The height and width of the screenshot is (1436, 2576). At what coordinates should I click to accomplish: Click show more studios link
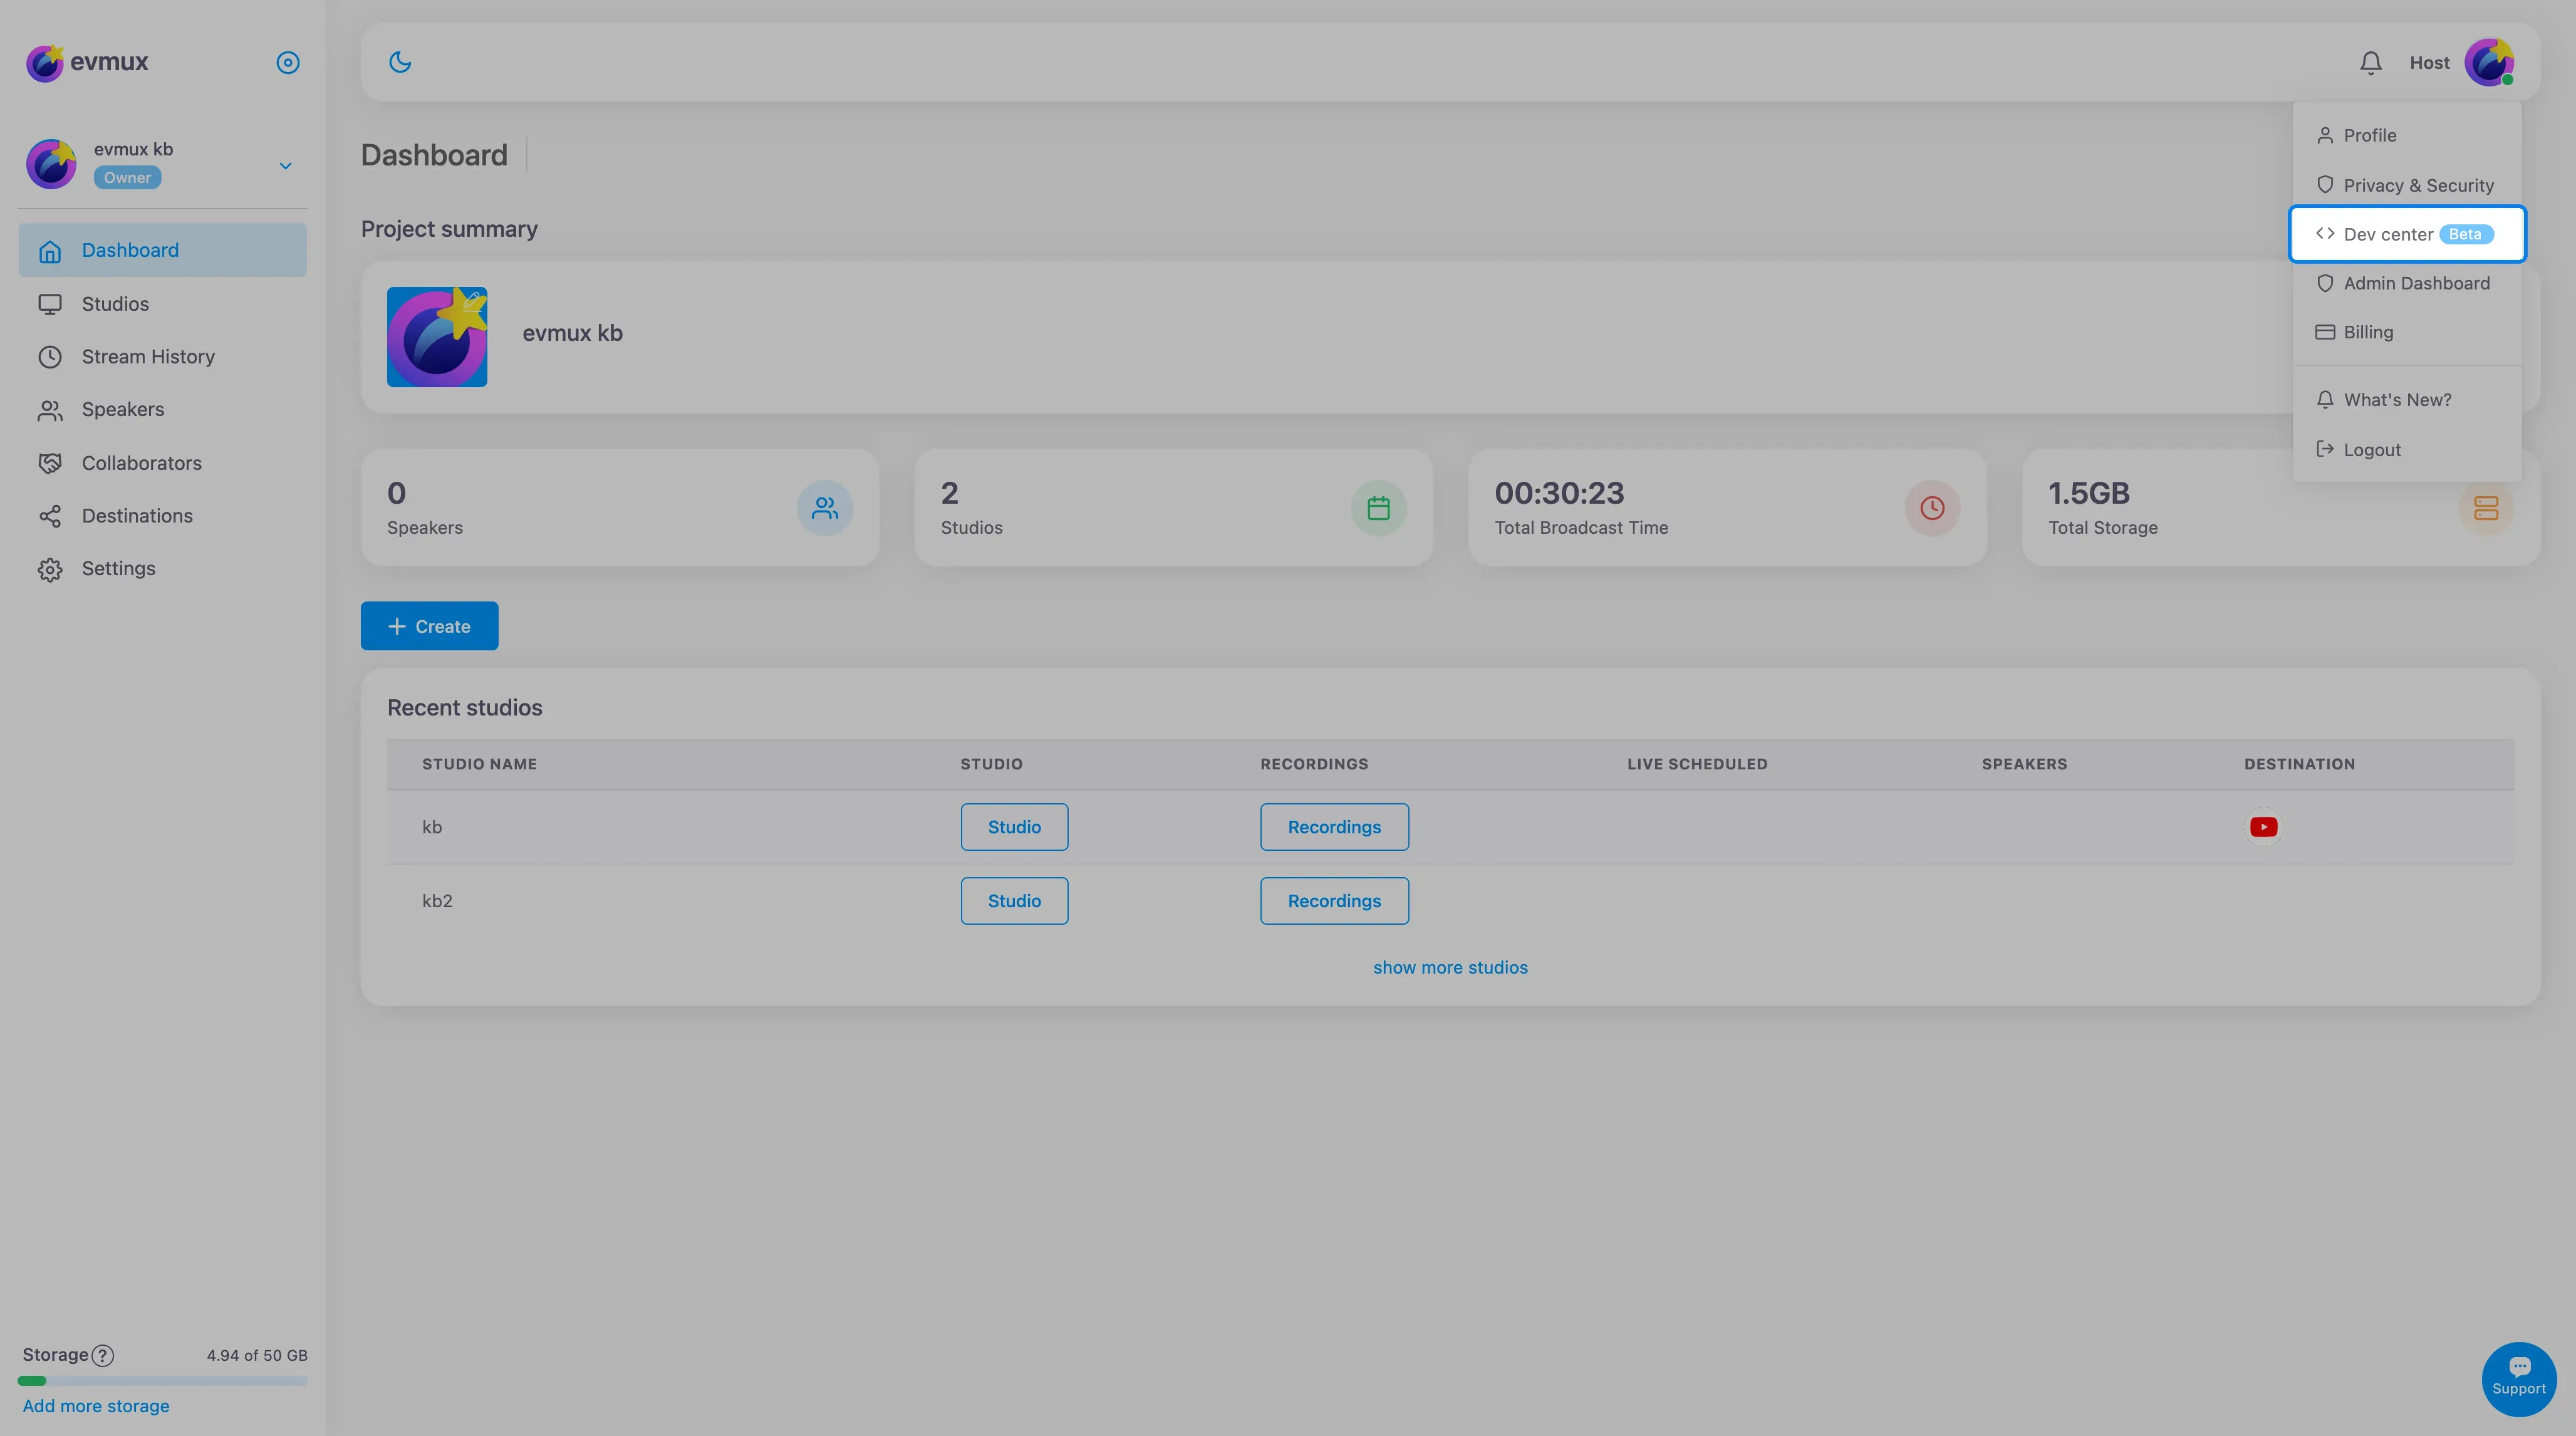pos(1450,967)
